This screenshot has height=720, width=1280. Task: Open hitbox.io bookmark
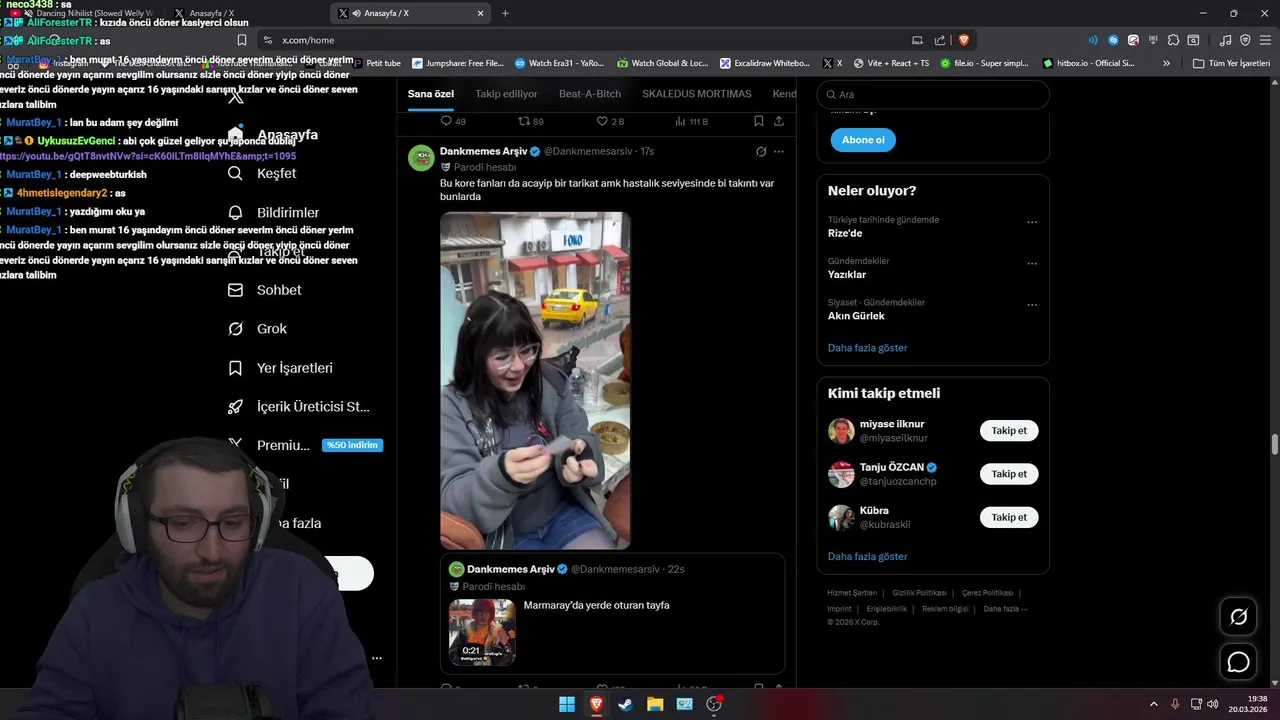coord(1088,63)
